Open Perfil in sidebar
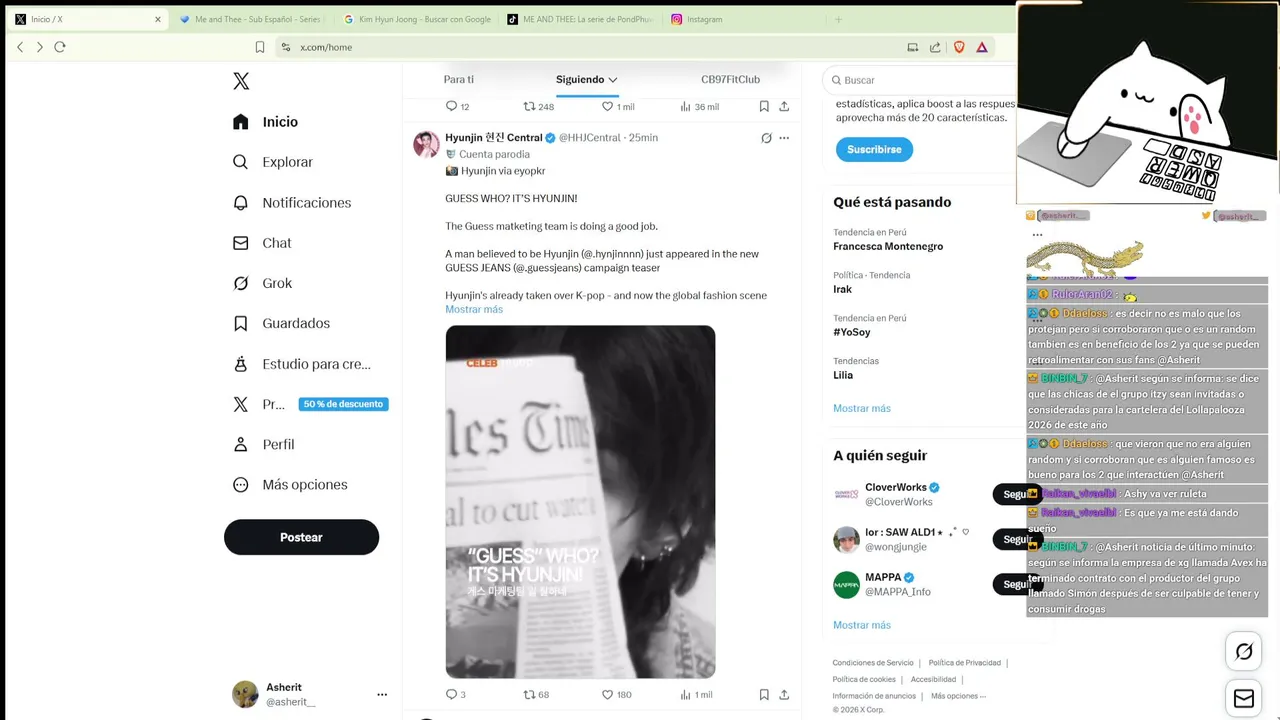1280x720 pixels. coord(263,444)
